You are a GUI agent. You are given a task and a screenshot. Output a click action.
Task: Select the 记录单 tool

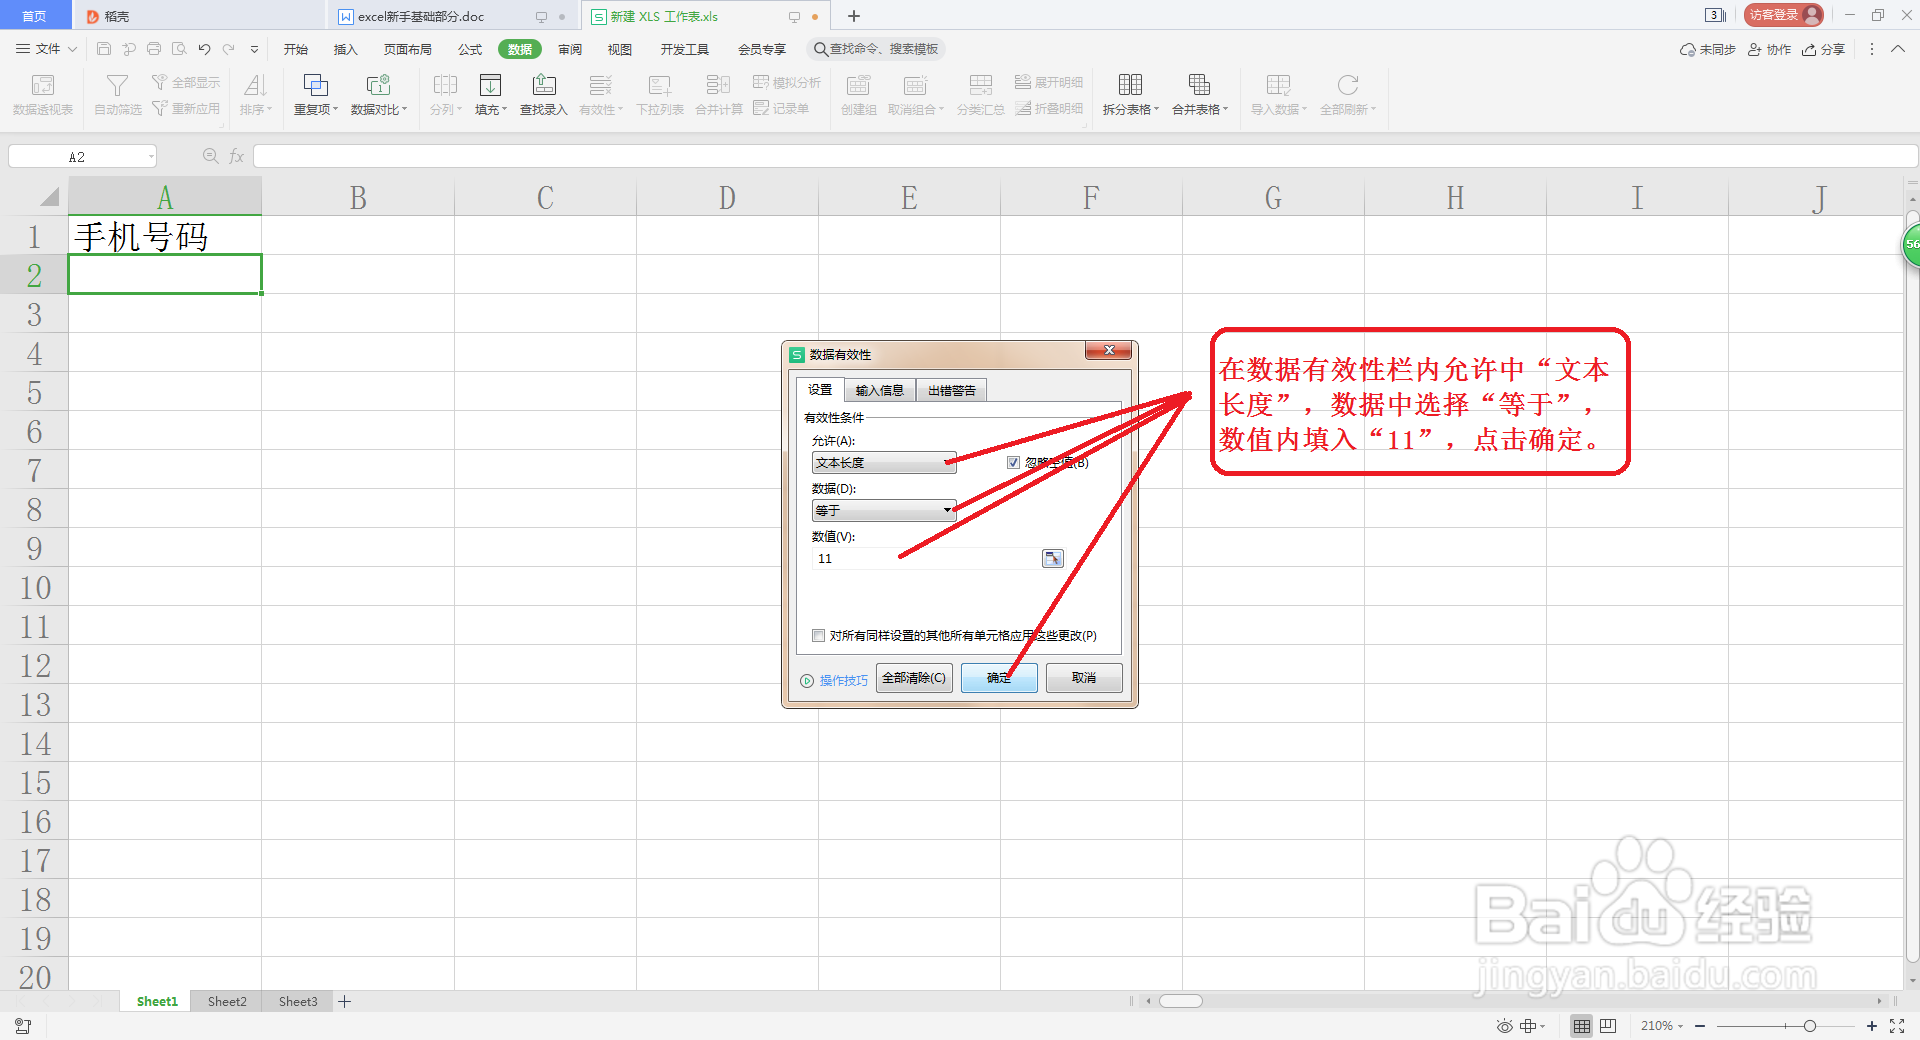(x=785, y=108)
